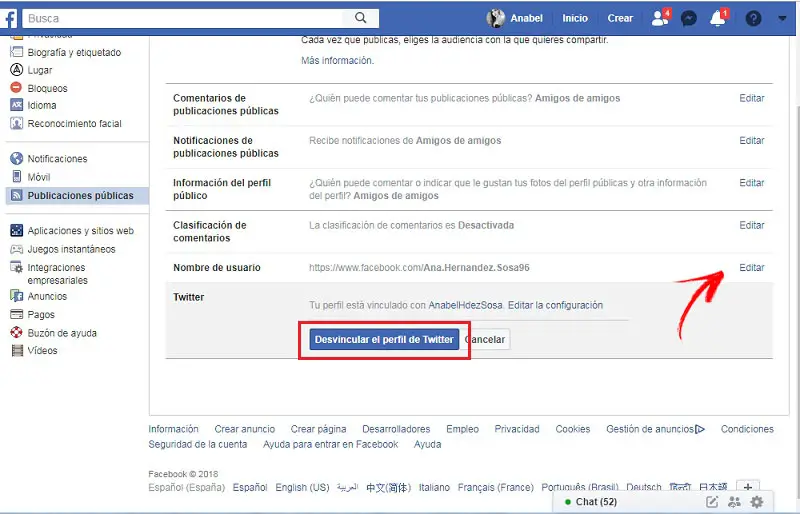Click the AdChoices triangle icon
Screen dimensions: 800x514
click(700, 429)
